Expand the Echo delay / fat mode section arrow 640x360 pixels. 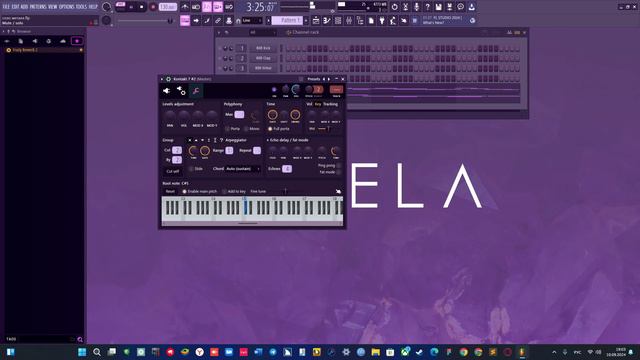coord(268,140)
